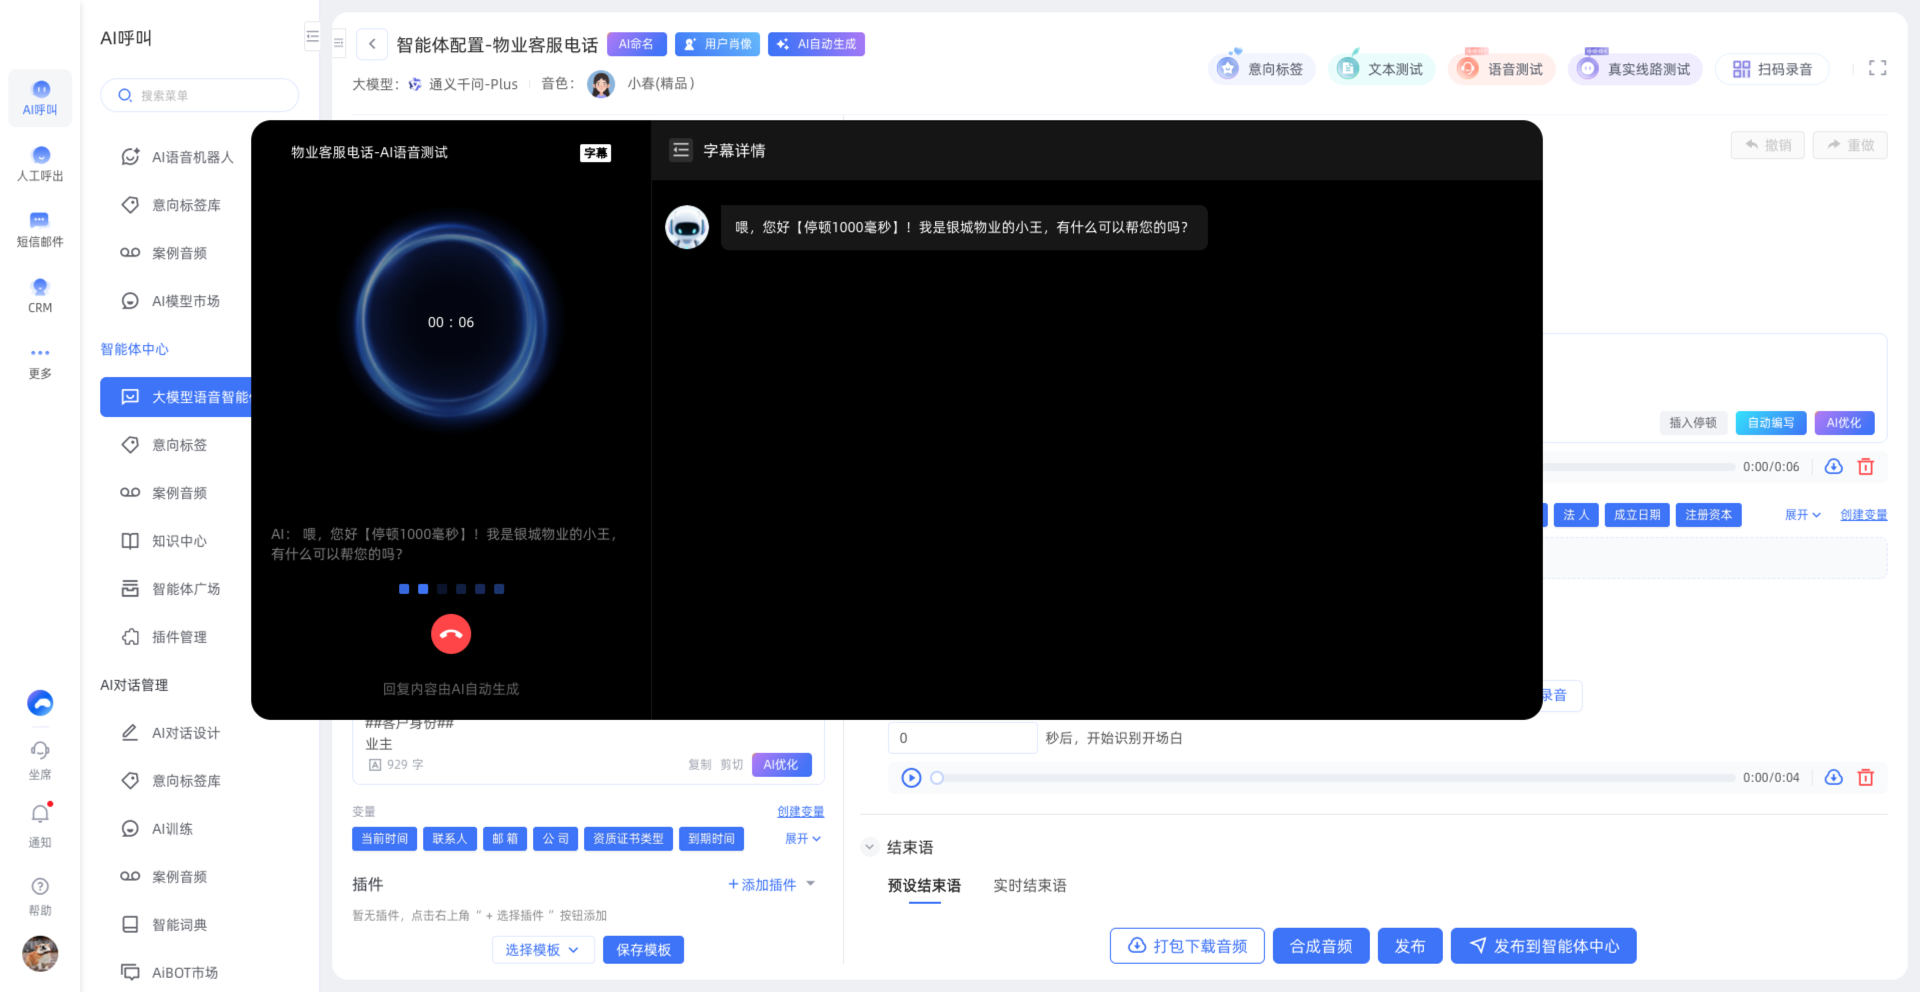The width and height of the screenshot is (1920, 992).
Task: Open the 用户肖像 button
Action: point(717,44)
